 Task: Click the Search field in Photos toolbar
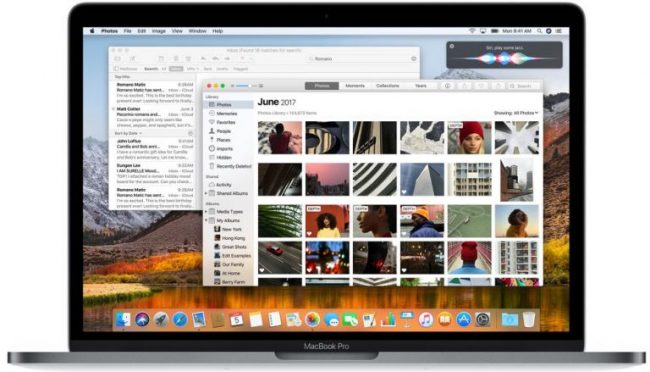(524, 86)
